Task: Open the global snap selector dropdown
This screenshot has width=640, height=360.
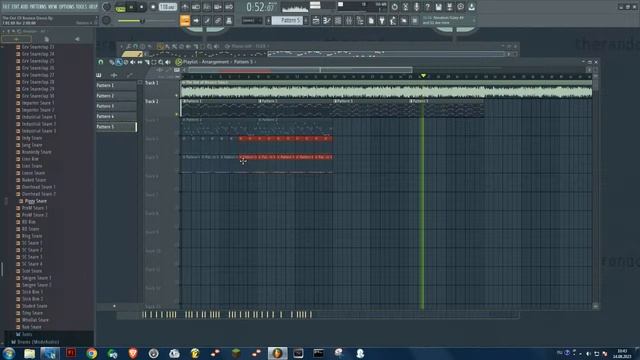Action: click(x=251, y=20)
